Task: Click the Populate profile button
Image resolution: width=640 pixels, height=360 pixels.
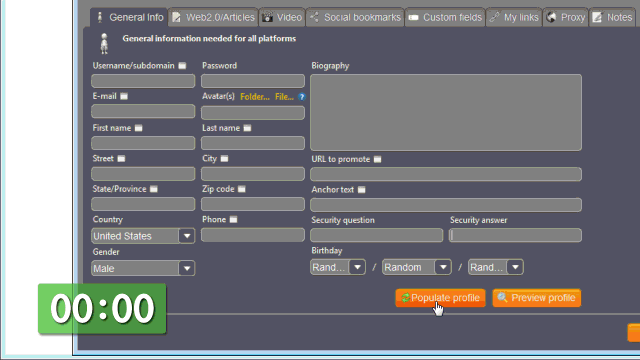Action: (x=440, y=298)
